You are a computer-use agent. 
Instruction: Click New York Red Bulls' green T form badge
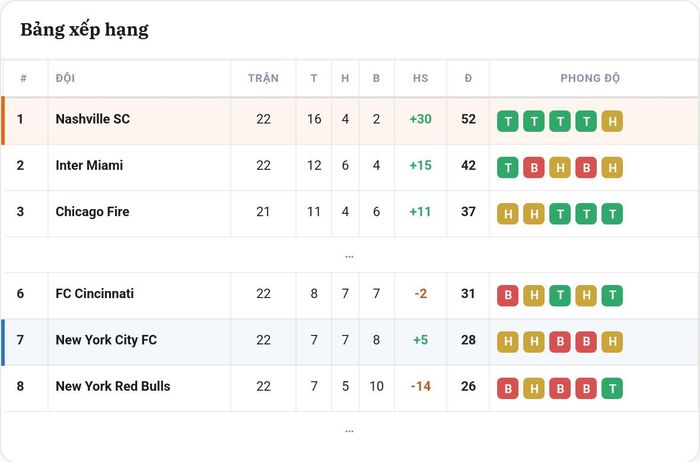click(612, 388)
